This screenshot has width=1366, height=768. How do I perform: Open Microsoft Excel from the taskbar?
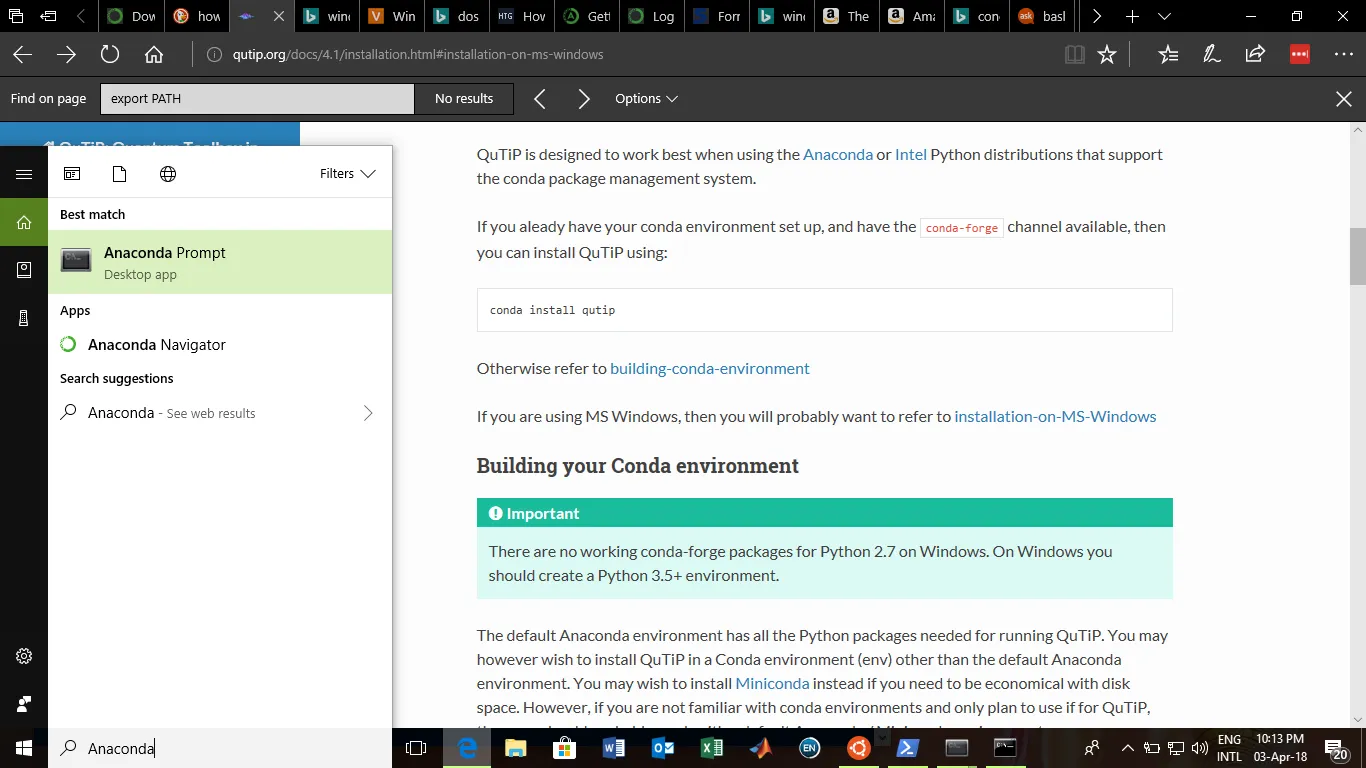pyautogui.click(x=712, y=748)
